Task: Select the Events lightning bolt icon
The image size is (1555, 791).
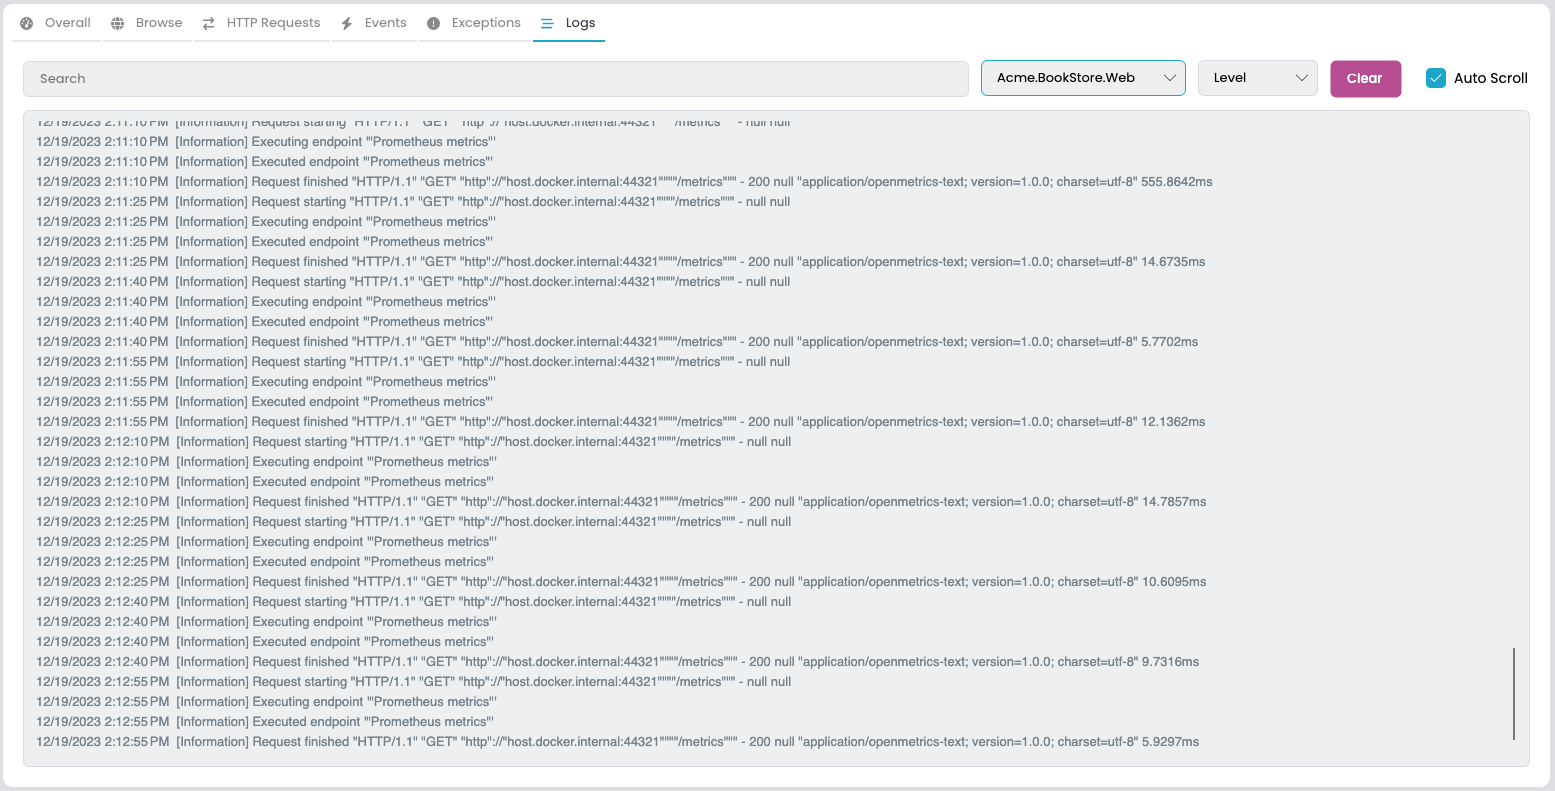Action: [x=345, y=22]
